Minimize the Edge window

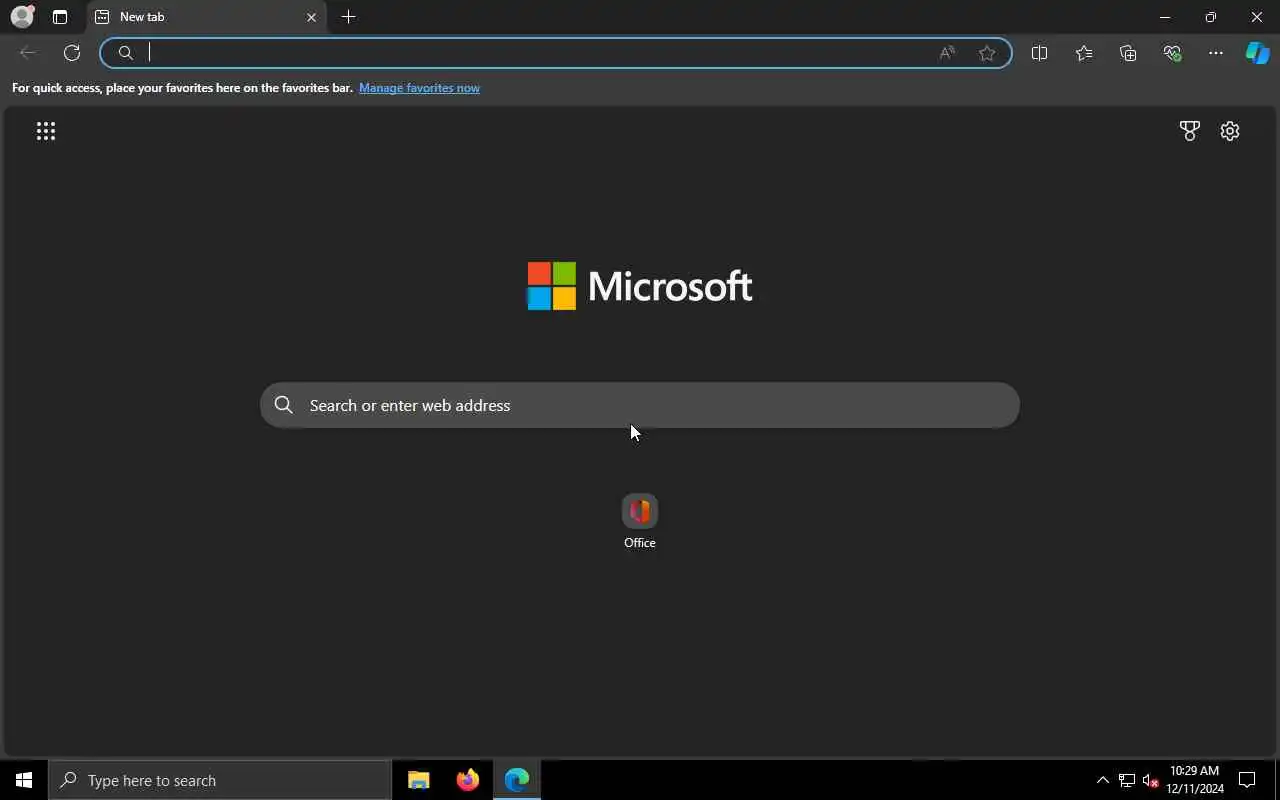[x=1165, y=17]
